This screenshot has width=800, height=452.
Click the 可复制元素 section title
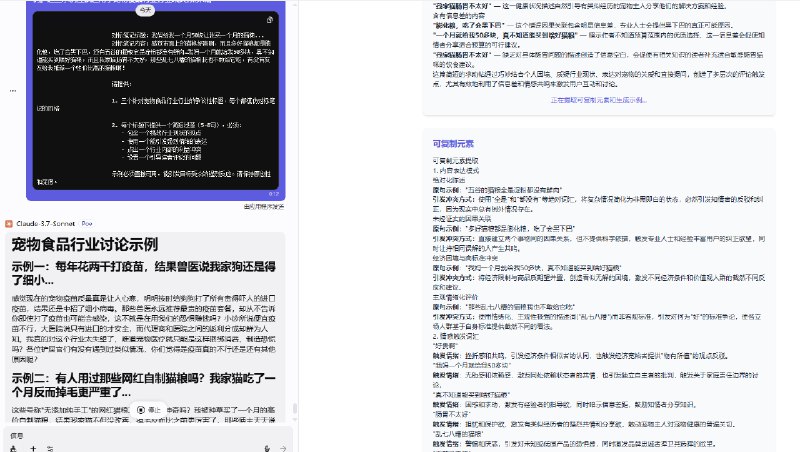pos(453,144)
